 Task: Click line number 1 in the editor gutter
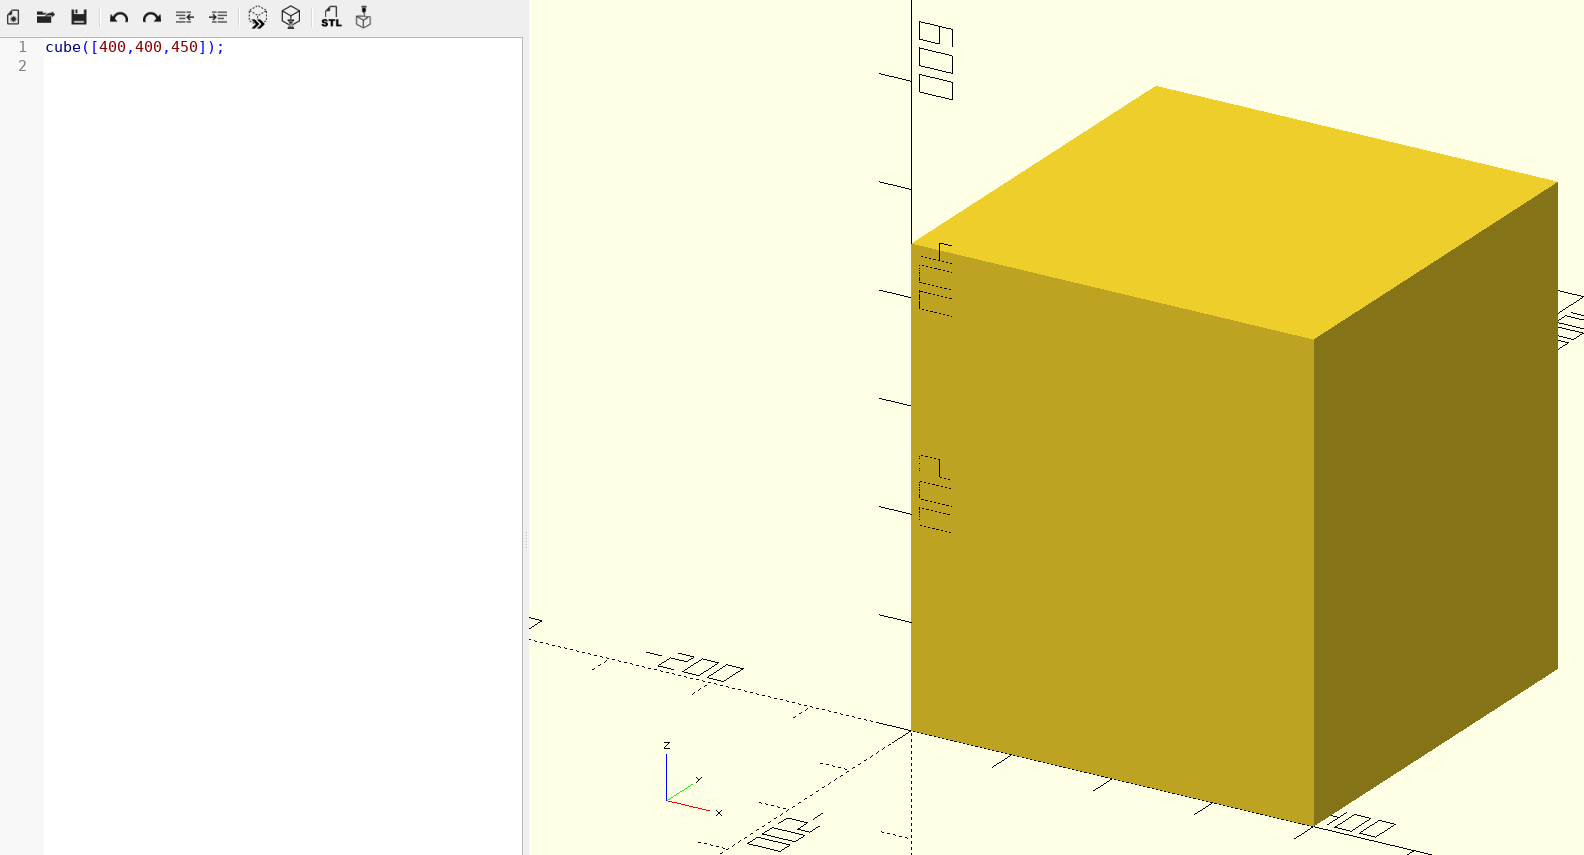pos(22,47)
